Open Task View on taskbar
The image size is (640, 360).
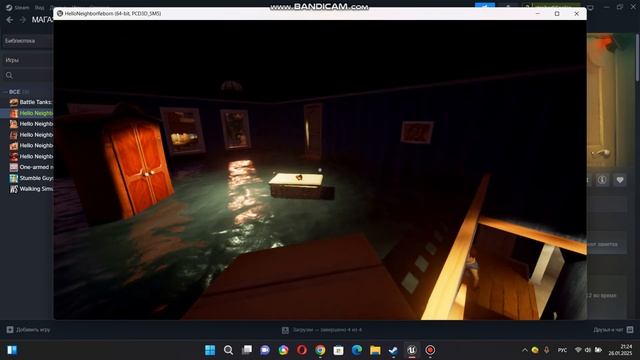pyautogui.click(x=247, y=350)
